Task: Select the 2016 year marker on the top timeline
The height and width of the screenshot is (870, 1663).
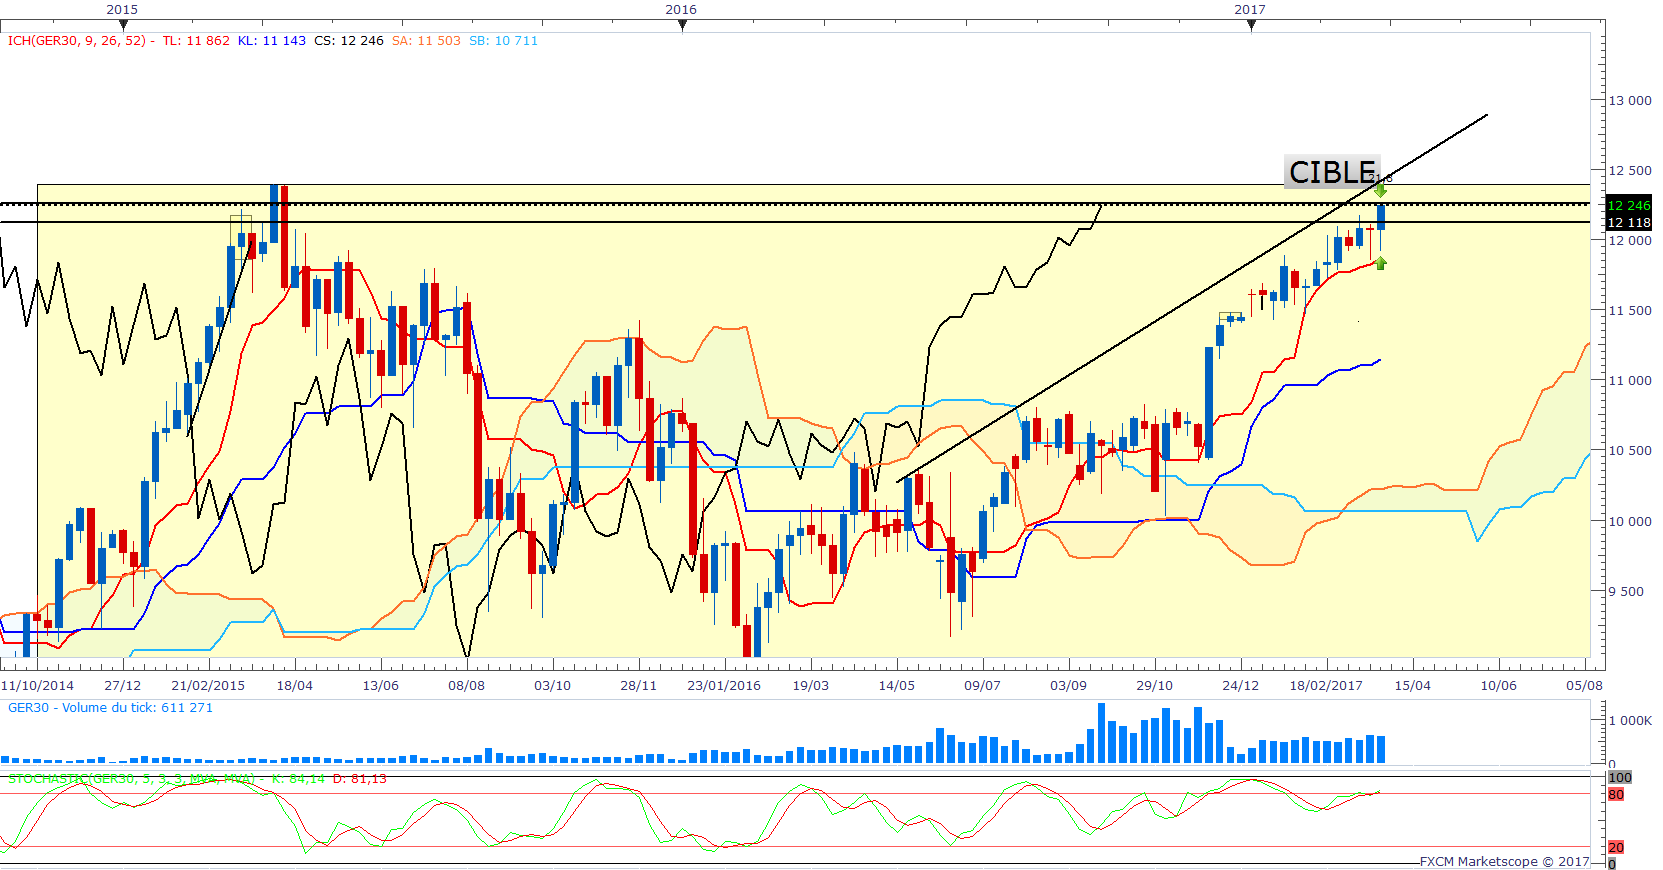Action: tap(681, 9)
